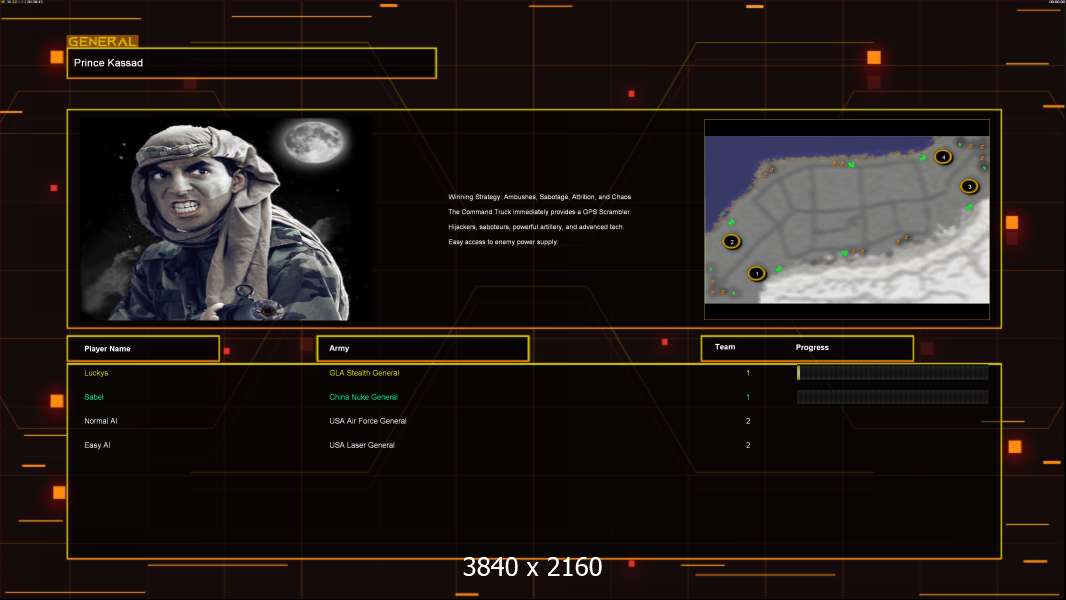This screenshot has width=1066, height=600.
Task: Click USA Air Force General army text
Action: tap(368, 421)
